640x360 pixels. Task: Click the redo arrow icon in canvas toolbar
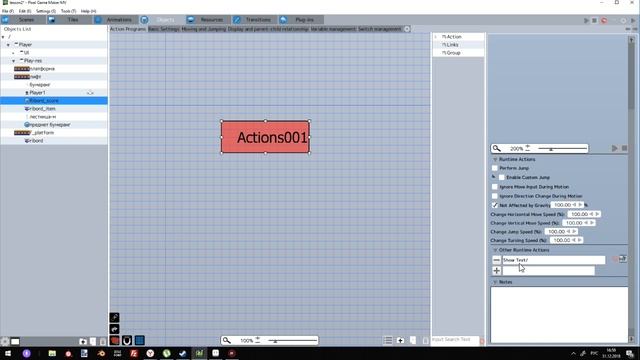click(x=115, y=329)
